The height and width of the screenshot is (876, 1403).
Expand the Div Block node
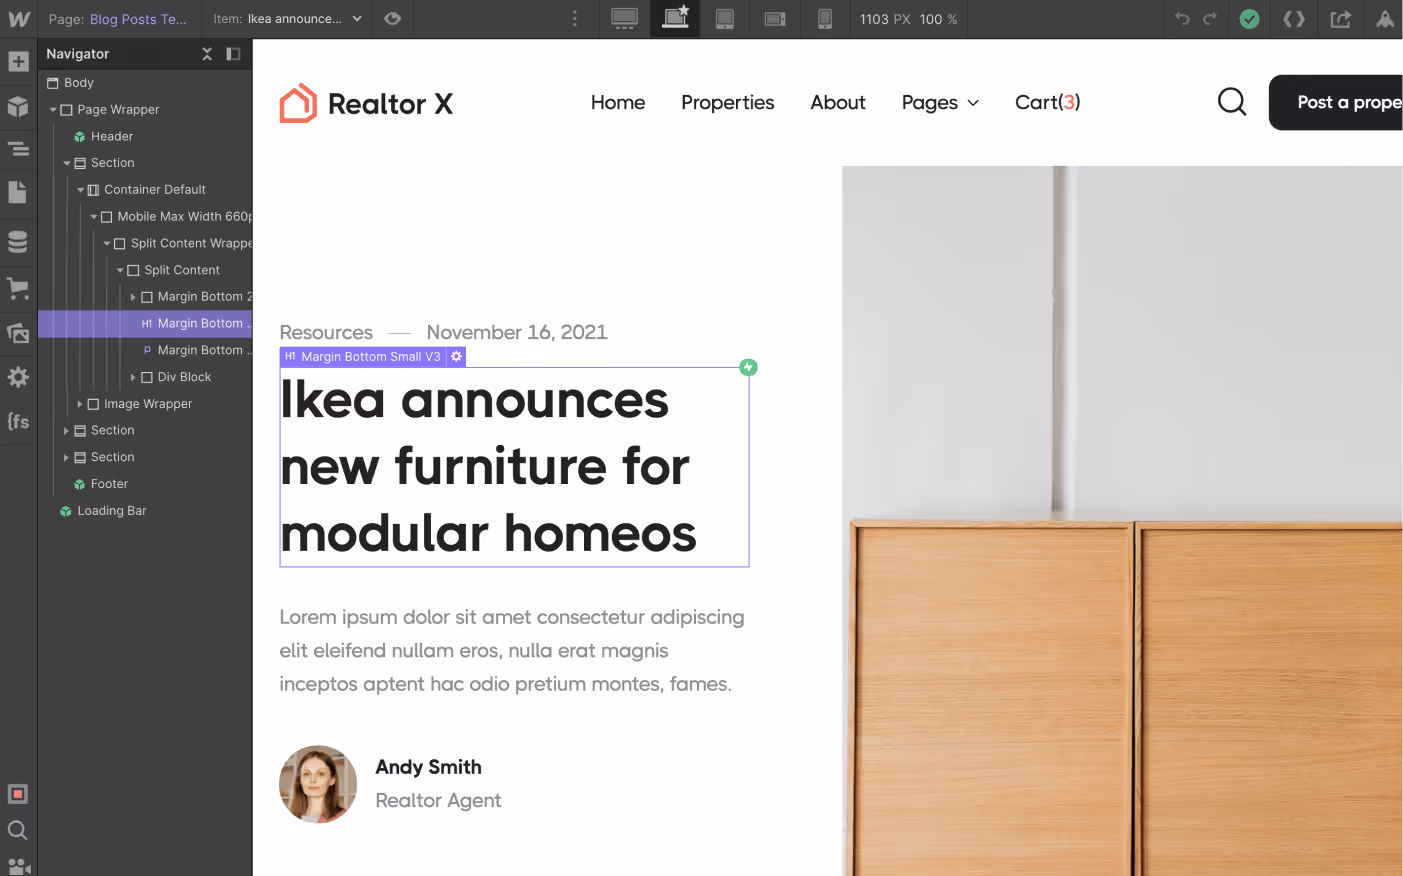click(x=133, y=377)
